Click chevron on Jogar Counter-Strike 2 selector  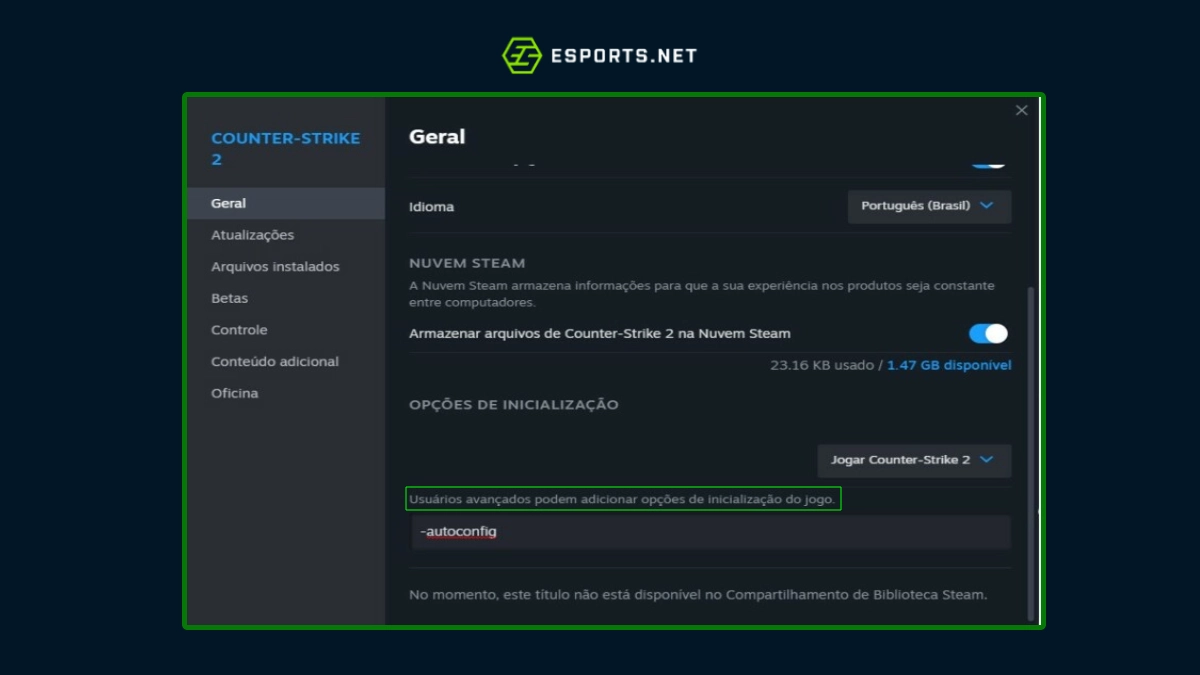pos(987,460)
